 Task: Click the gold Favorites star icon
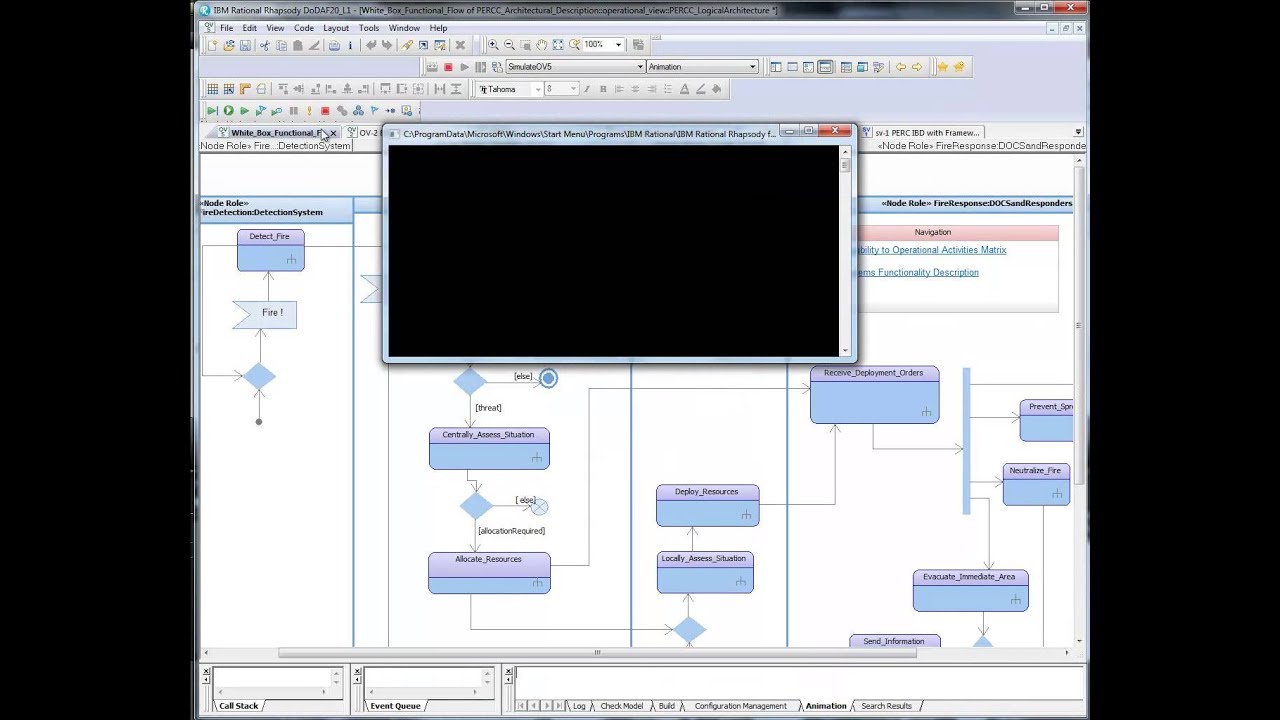pyautogui.click(x=942, y=67)
